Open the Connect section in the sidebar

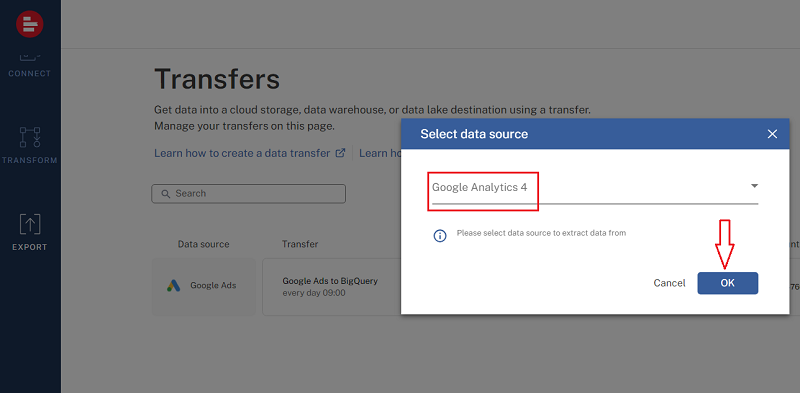(30, 66)
